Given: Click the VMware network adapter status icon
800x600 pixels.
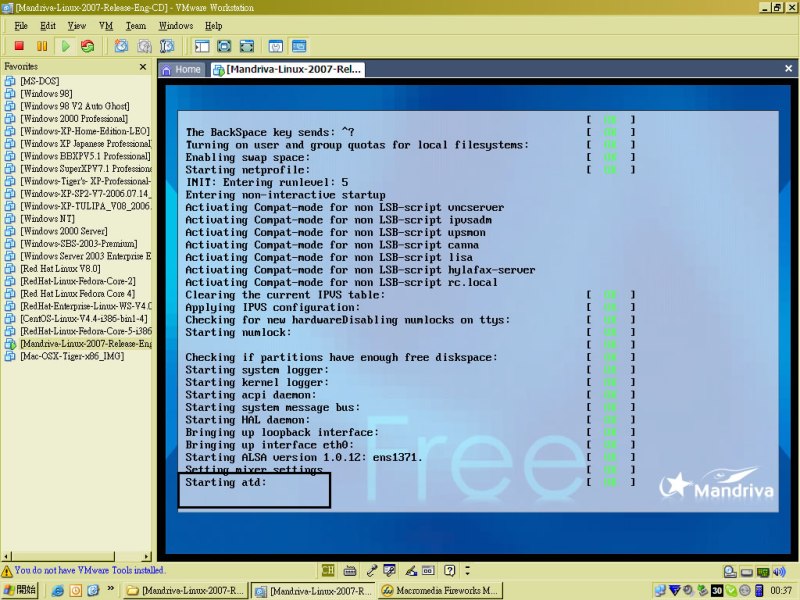Looking at the screenshot, I should (x=763, y=572).
